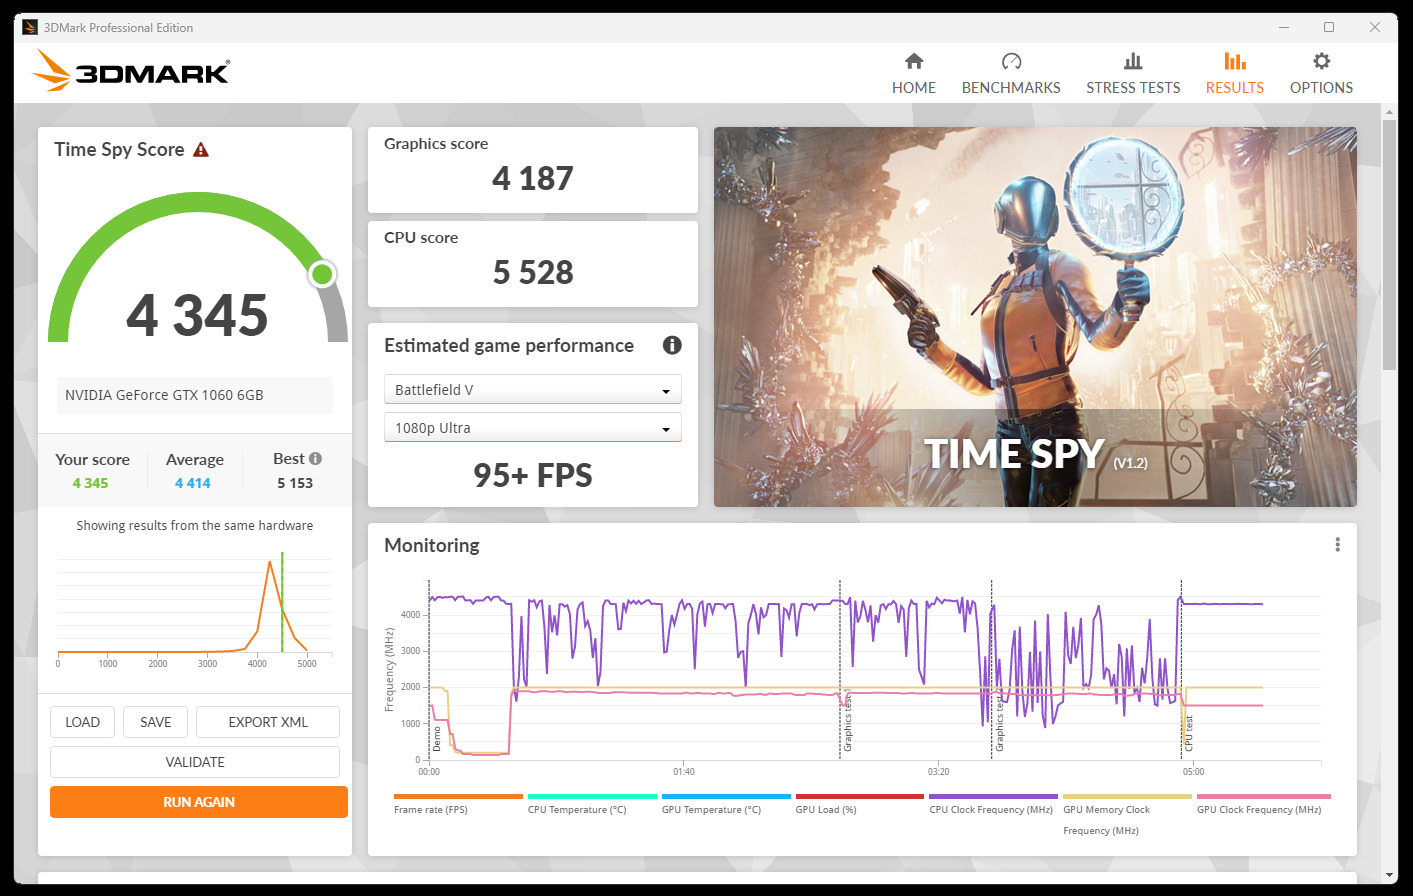Screen dimensions: 1413x896
Task: Click the 3DMark logo
Action: click(x=131, y=71)
